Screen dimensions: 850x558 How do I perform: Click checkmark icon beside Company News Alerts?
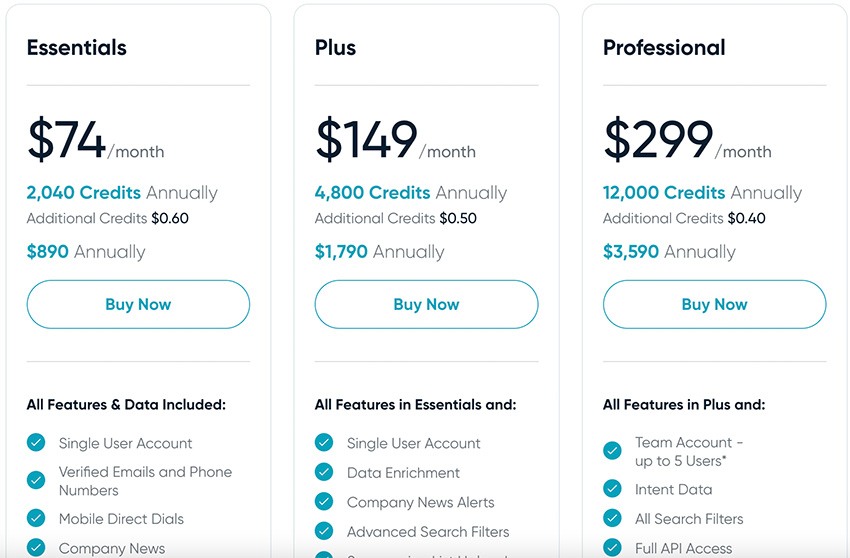pyautogui.click(x=324, y=502)
